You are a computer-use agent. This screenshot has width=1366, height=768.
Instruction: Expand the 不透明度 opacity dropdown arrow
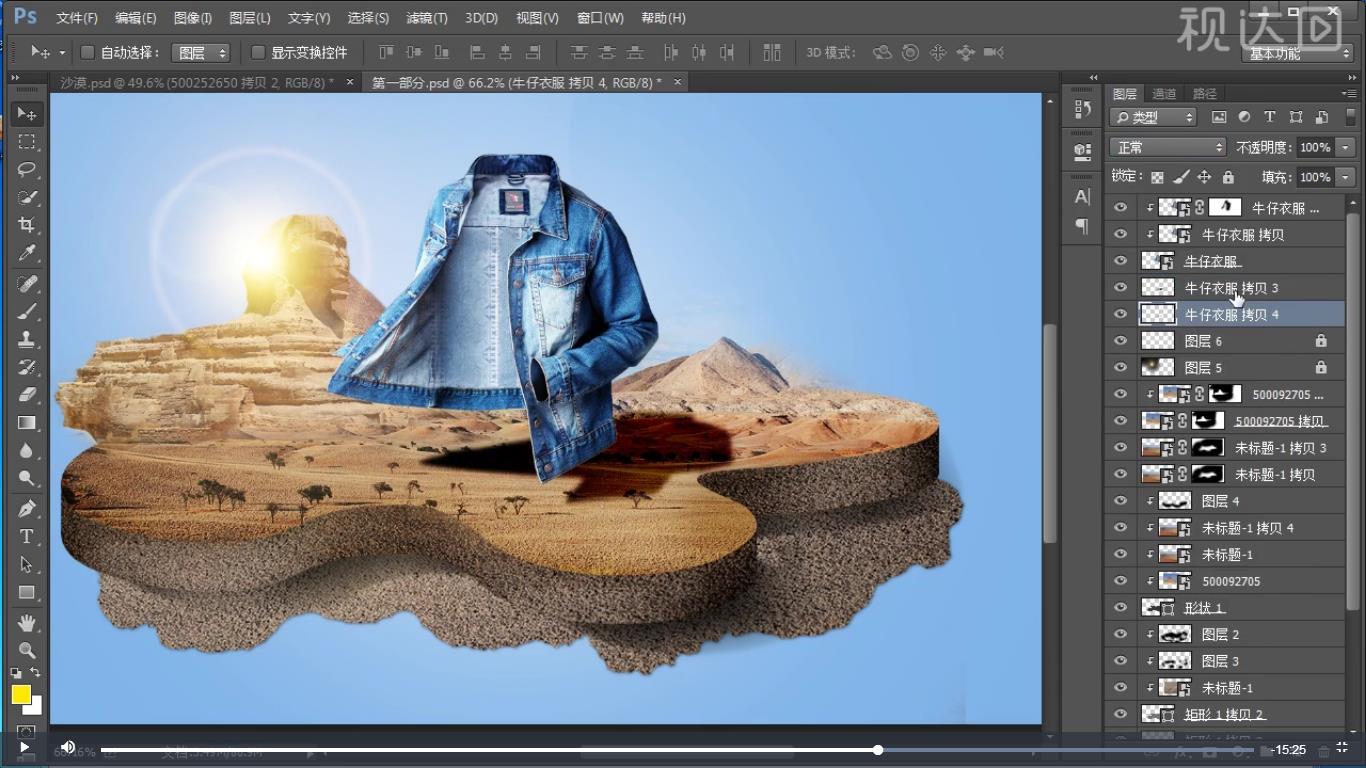(1345, 147)
